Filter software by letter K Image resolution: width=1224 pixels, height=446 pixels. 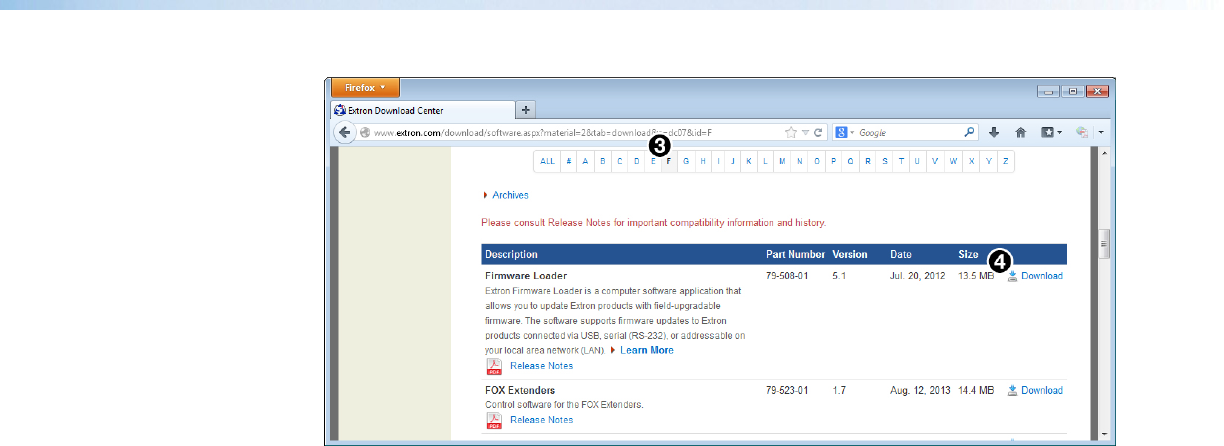click(749, 161)
